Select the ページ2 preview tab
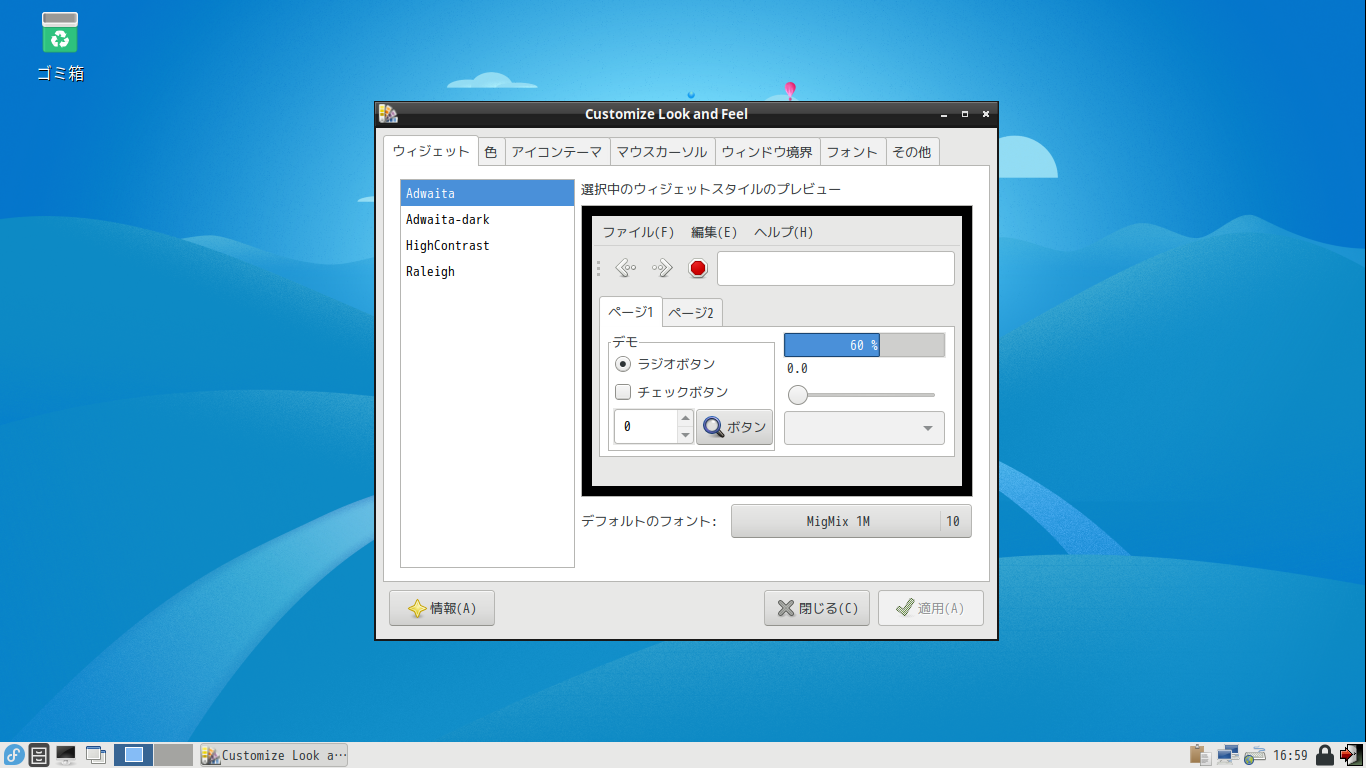This screenshot has width=1366, height=768. tap(691, 312)
